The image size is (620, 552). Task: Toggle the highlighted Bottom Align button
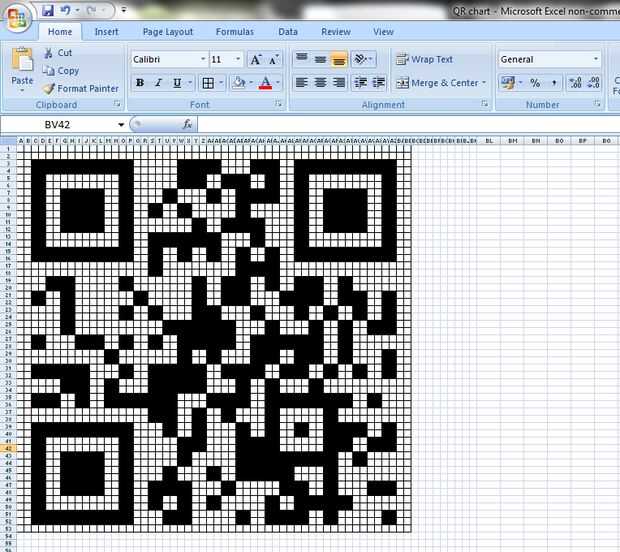[338, 59]
